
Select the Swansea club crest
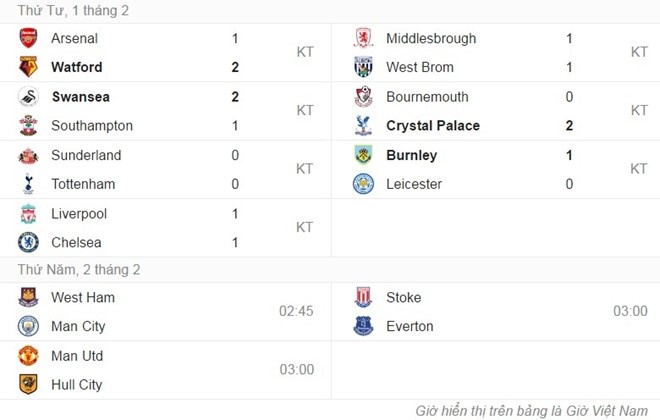point(28,97)
